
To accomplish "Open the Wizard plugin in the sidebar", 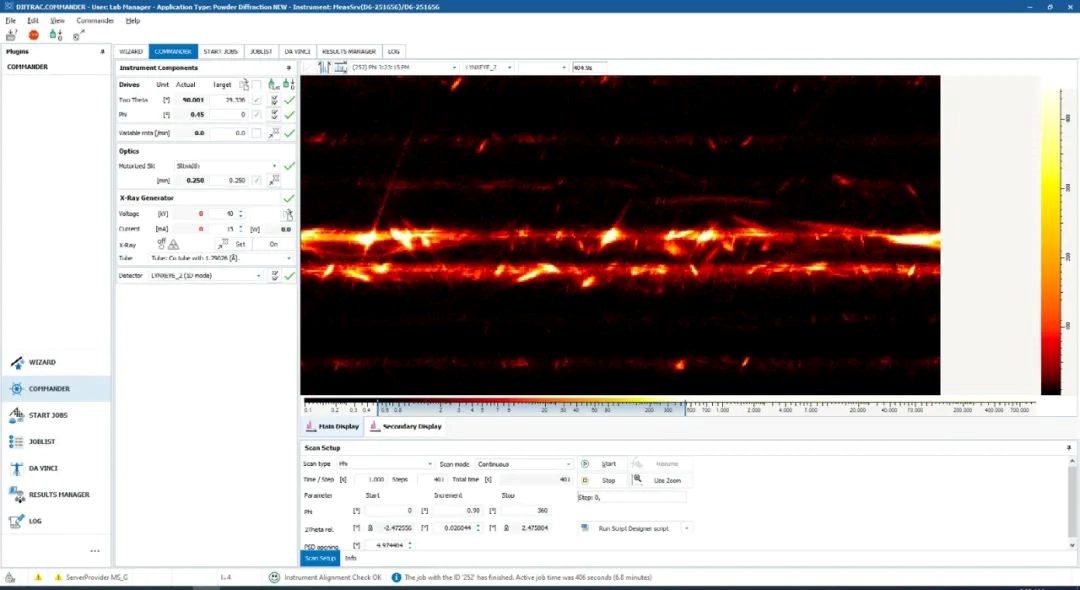I will (x=42, y=362).
